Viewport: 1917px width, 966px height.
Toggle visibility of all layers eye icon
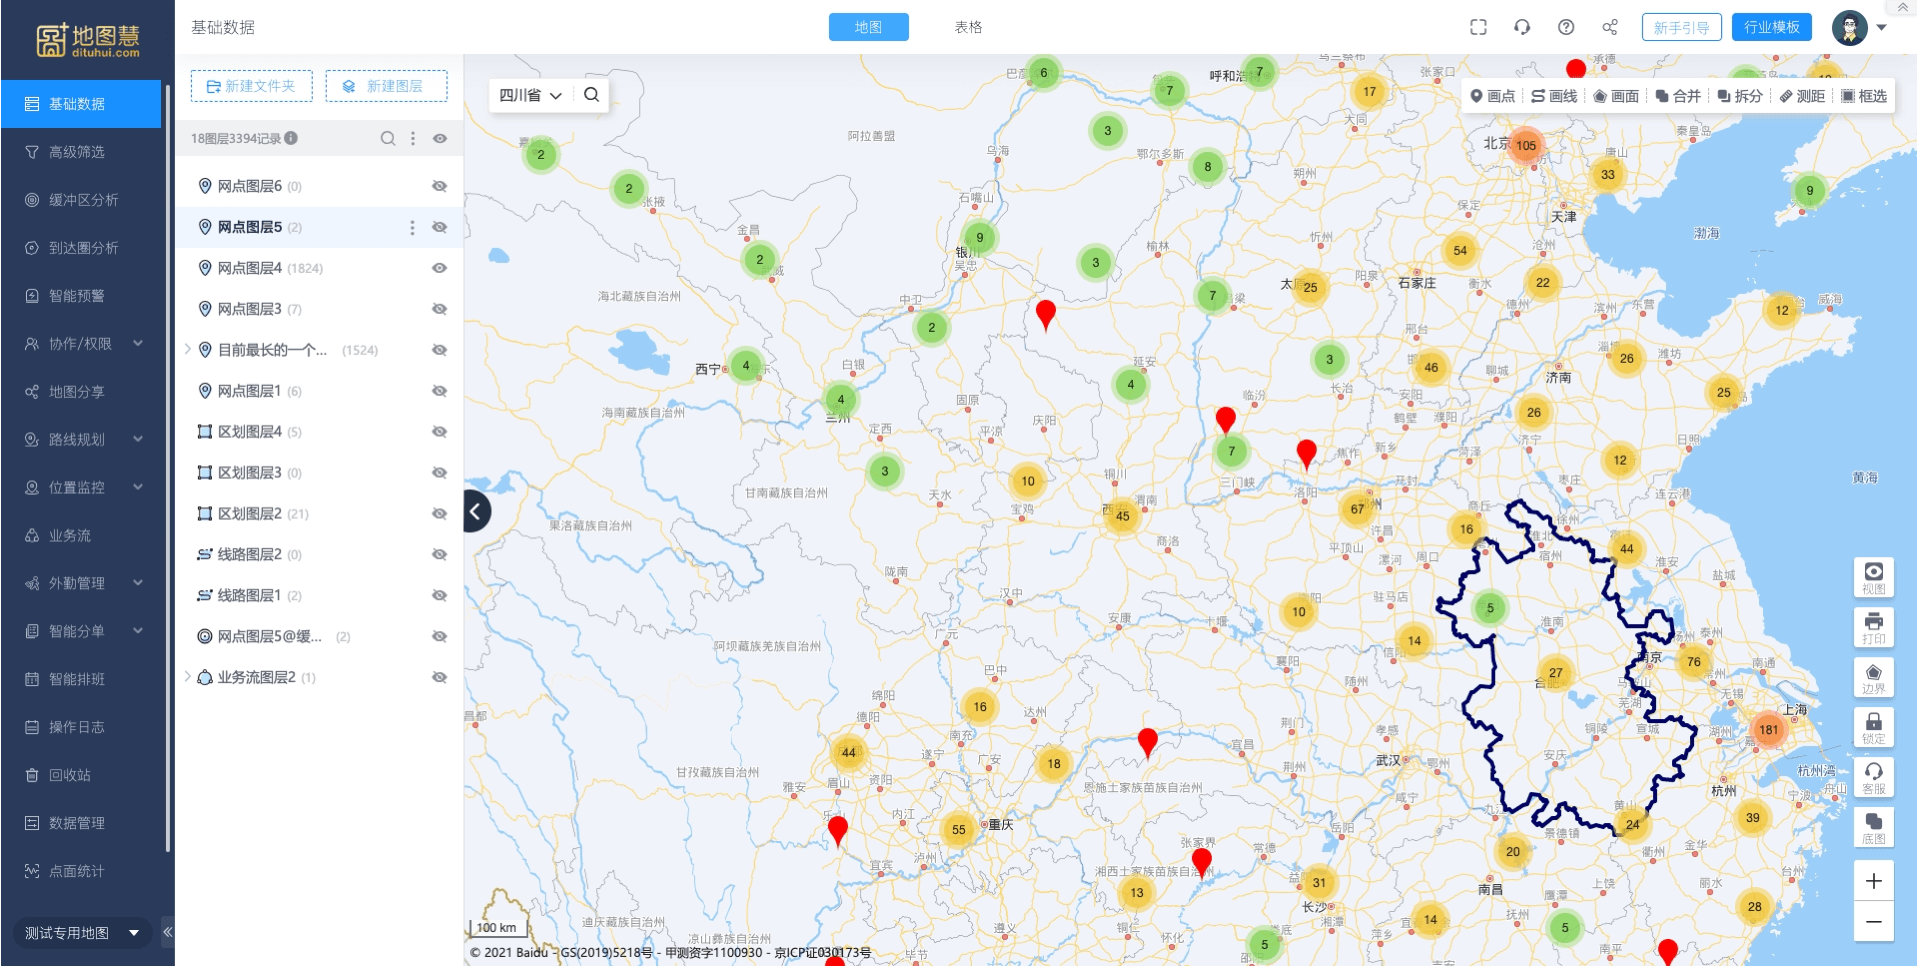point(440,138)
